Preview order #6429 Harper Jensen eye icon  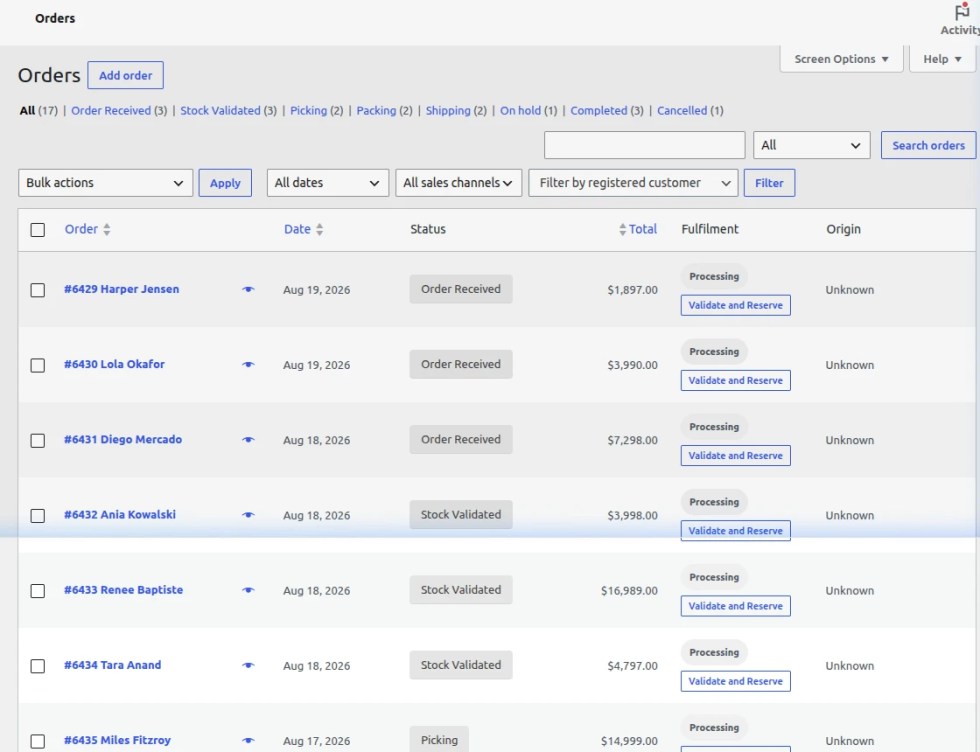tap(248, 289)
